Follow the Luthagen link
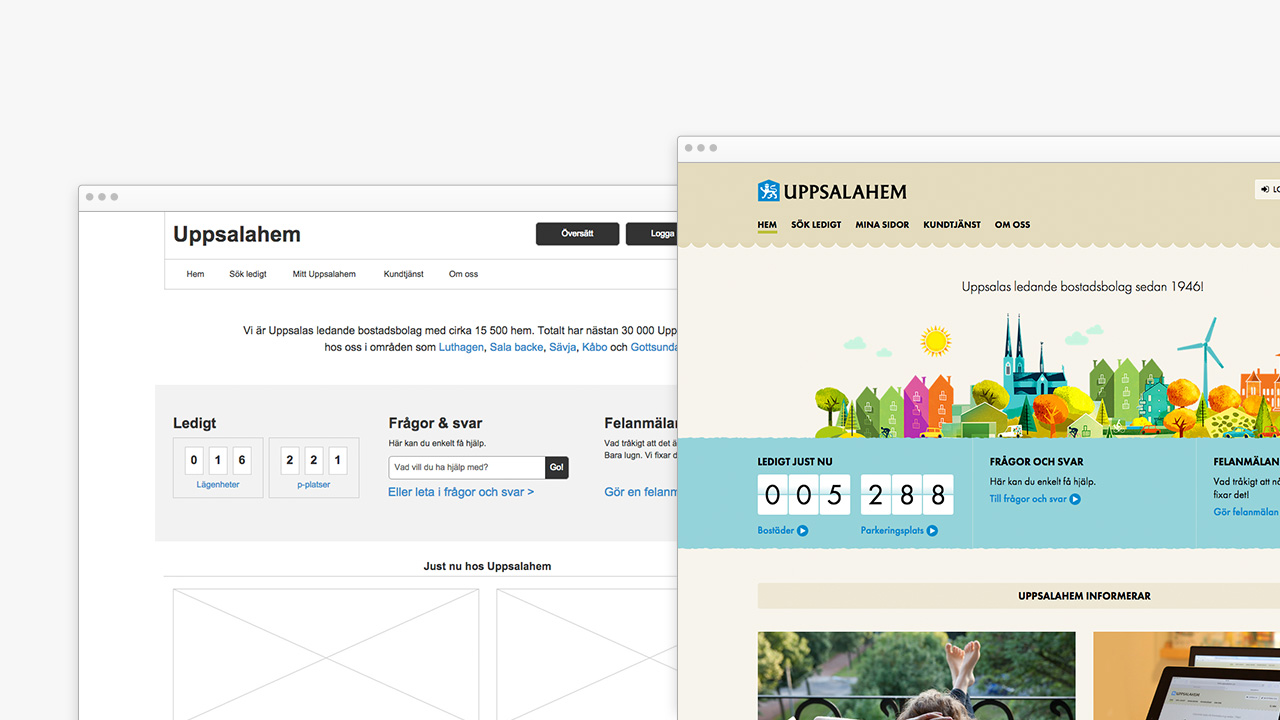 [x=461, y=347]
